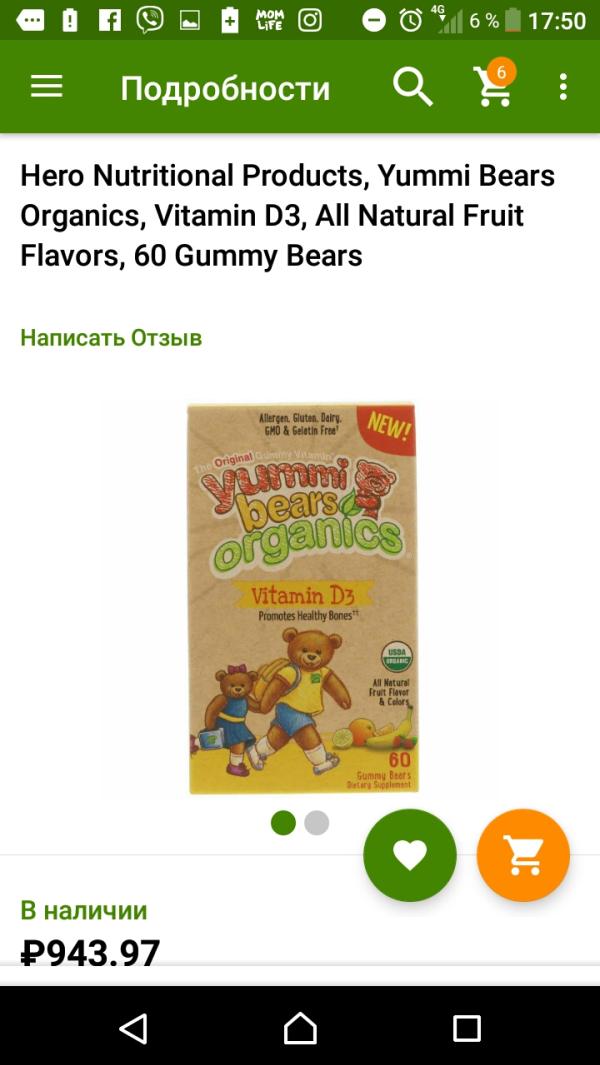Tap the Instagram notification icon in status bar
The height and width of the screenshot is (1065, 600).
click(x=310, y=20)
